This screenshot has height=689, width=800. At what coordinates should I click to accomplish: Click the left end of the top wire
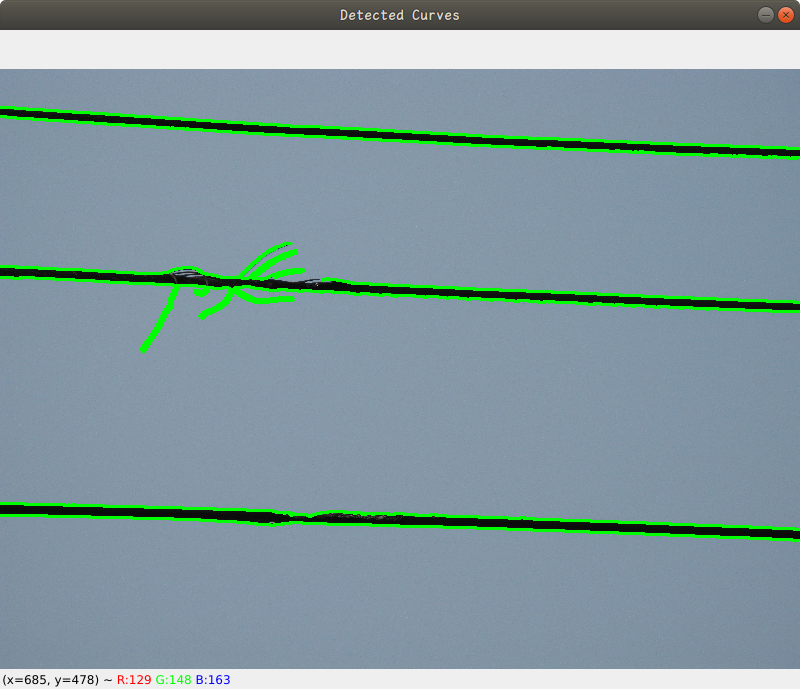click(x=6, y=113)
